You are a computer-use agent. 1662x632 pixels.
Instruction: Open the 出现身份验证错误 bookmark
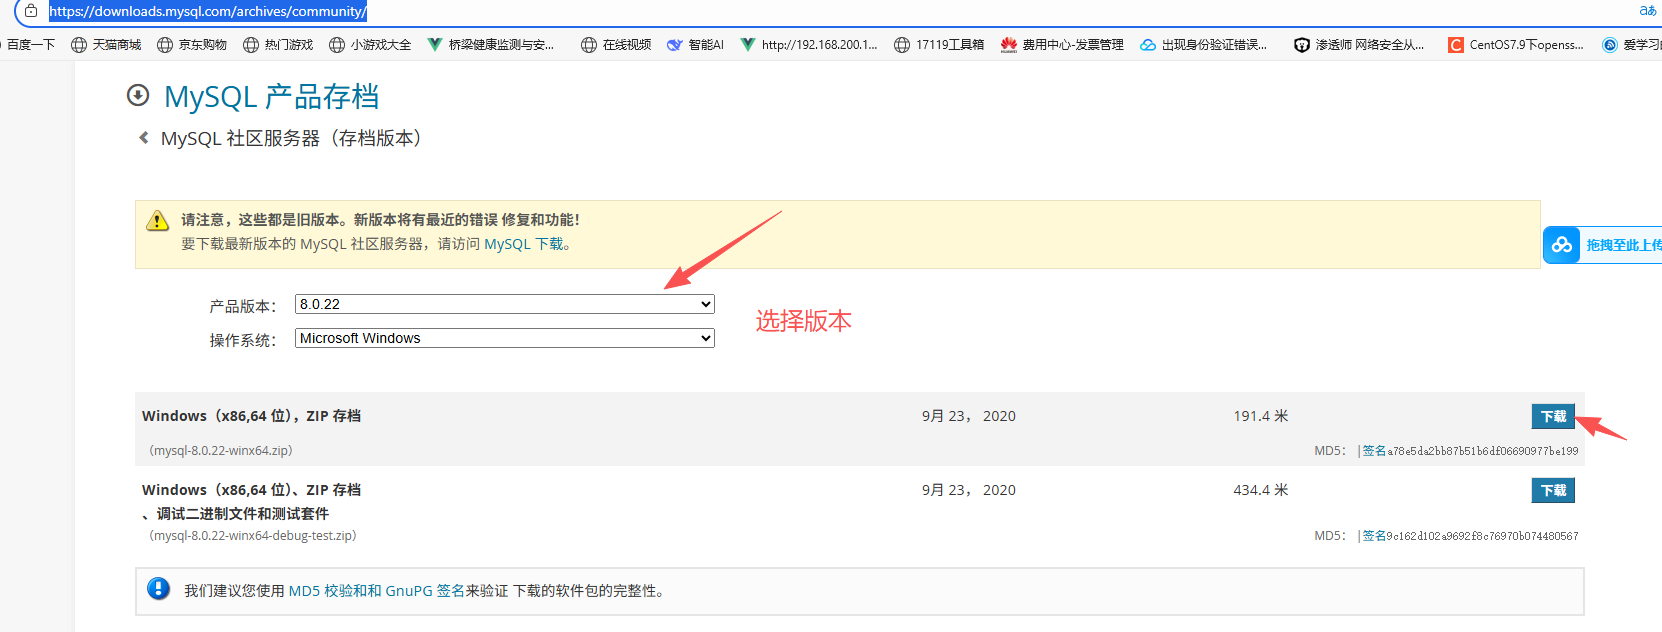point(1204,45)
